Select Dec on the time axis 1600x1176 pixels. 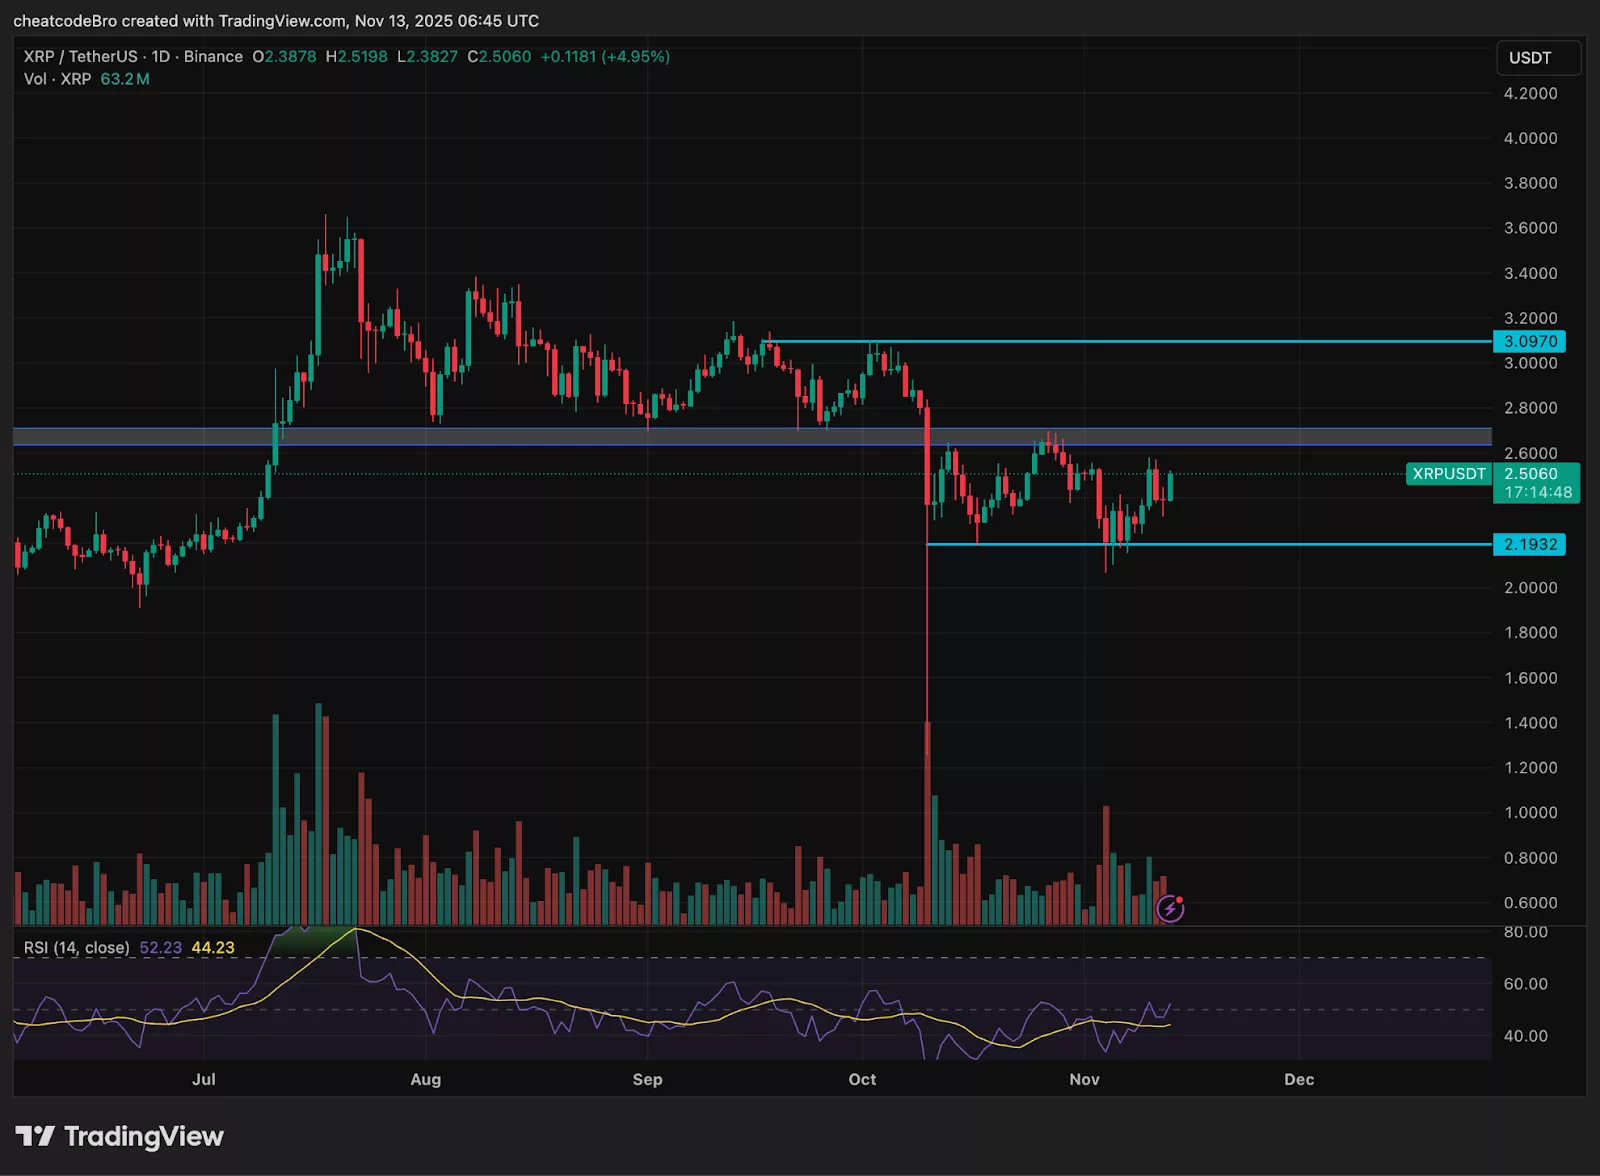(1300, 1080)
